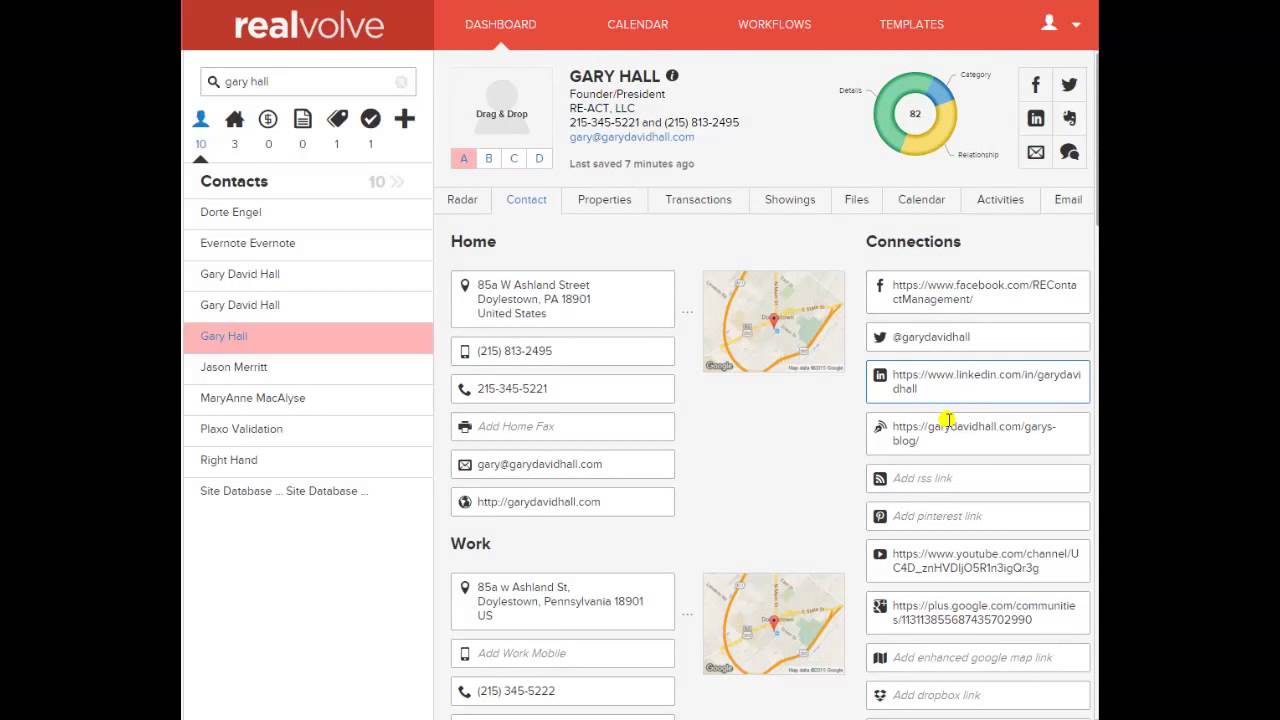Screen dimensions: 1280x720
Task: Select Dorte Engel contact
Action: pos(308,212)
